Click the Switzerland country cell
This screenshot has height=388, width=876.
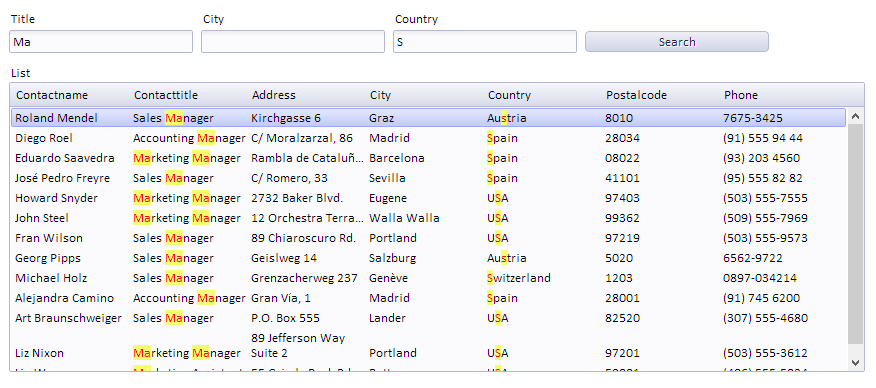[519, 278]
